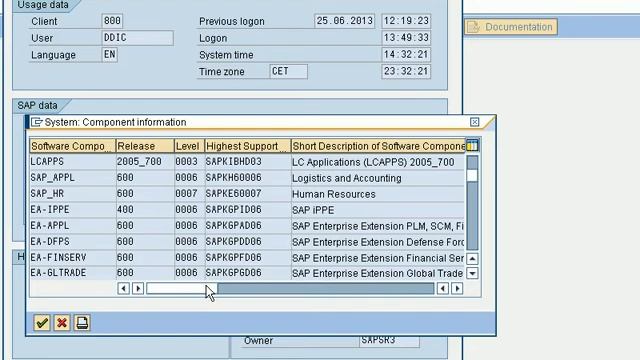Select the EA-DFPS component cell
This screenshot has width=640, height=360.
(x=73, y=242)
